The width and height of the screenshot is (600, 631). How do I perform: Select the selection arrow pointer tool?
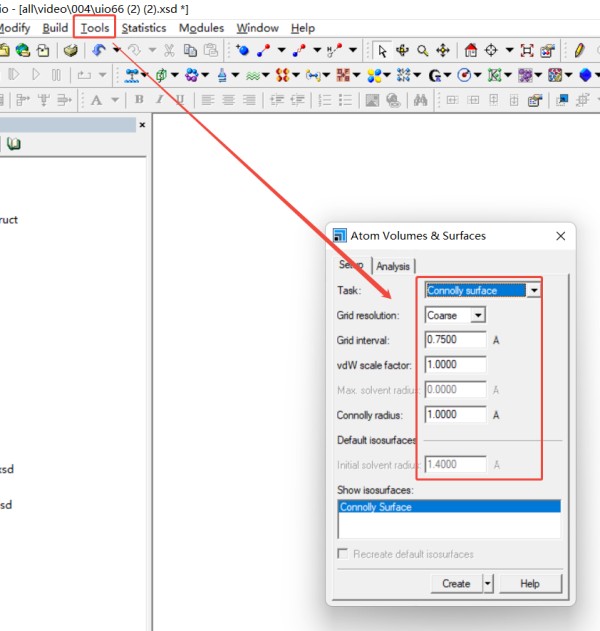click(382, 51)
